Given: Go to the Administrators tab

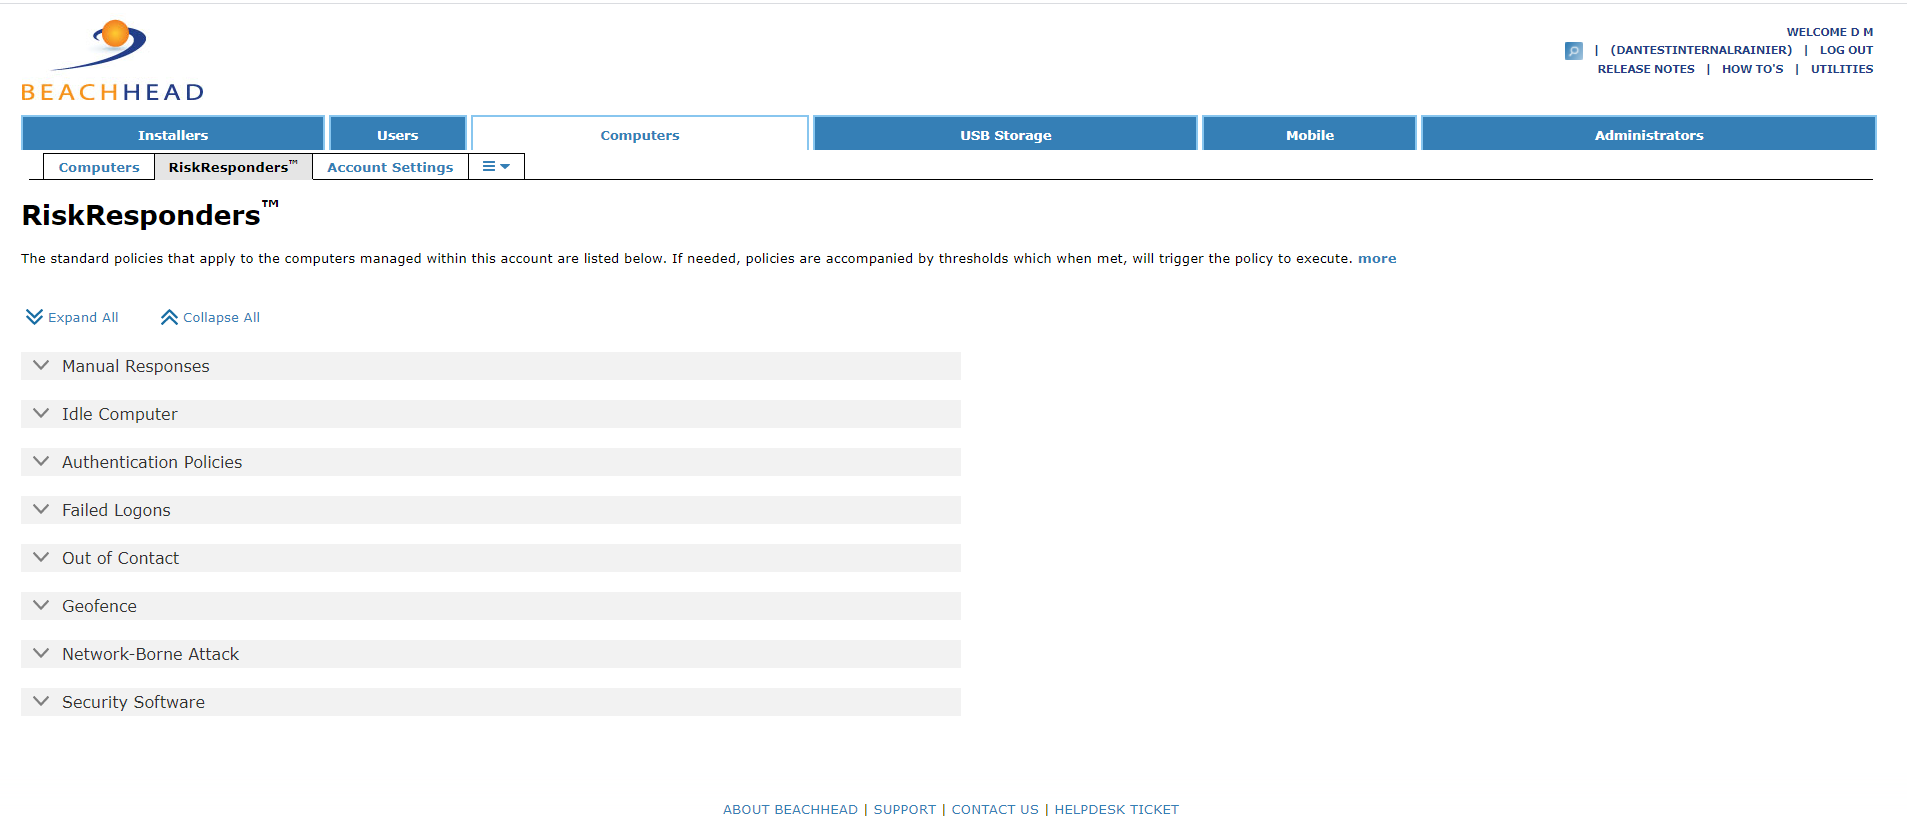Looking at the screenshot, I should tap(1648, 134).
